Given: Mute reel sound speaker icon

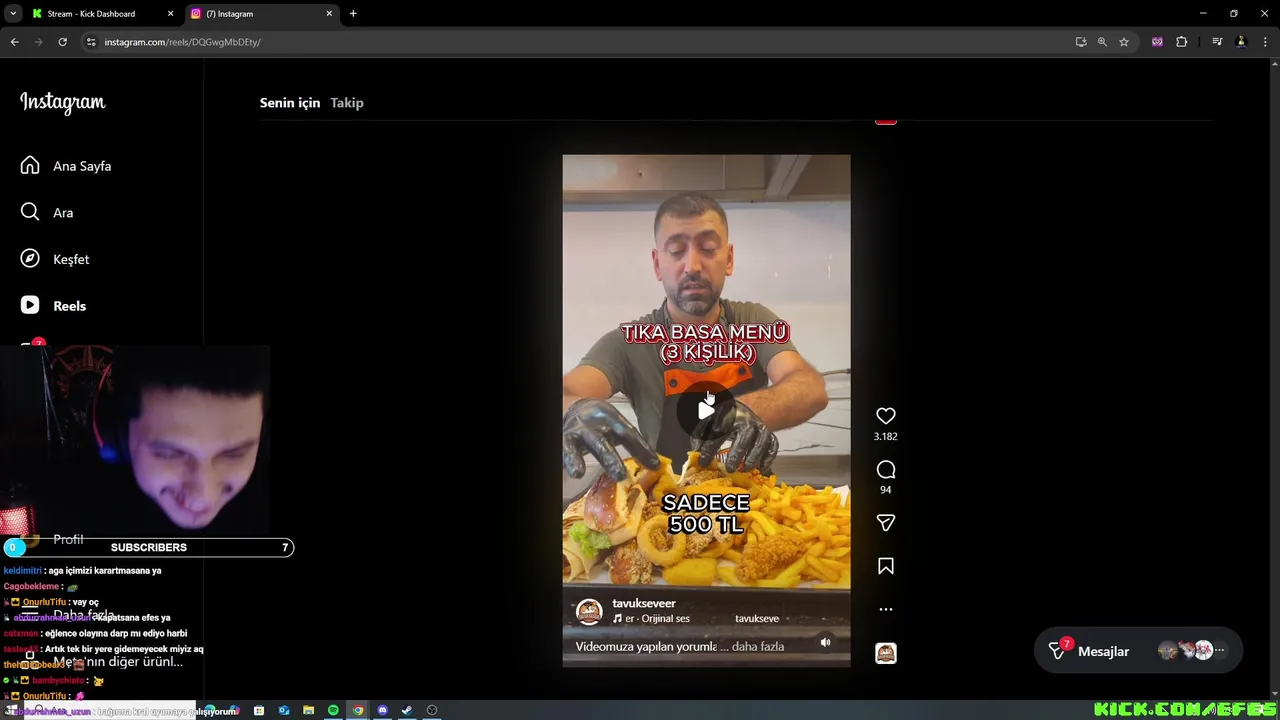Looking at the screenshot, I should point(825,642).
